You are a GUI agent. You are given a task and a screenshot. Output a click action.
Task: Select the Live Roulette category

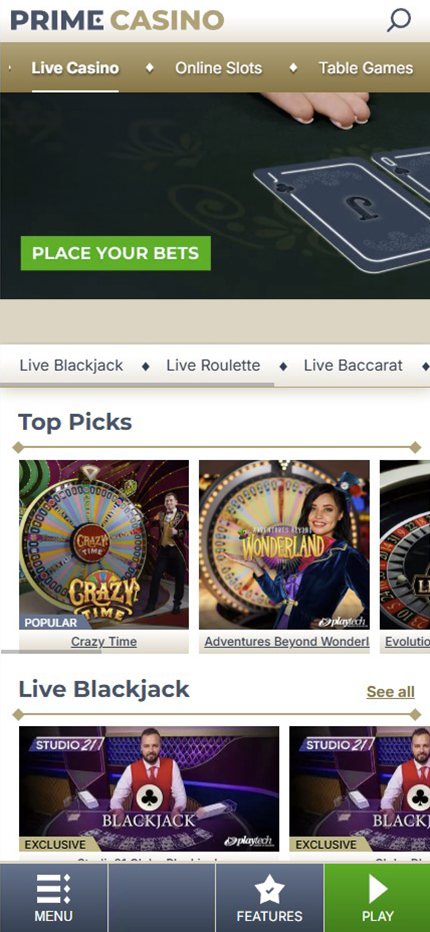[x=213, y=365]
